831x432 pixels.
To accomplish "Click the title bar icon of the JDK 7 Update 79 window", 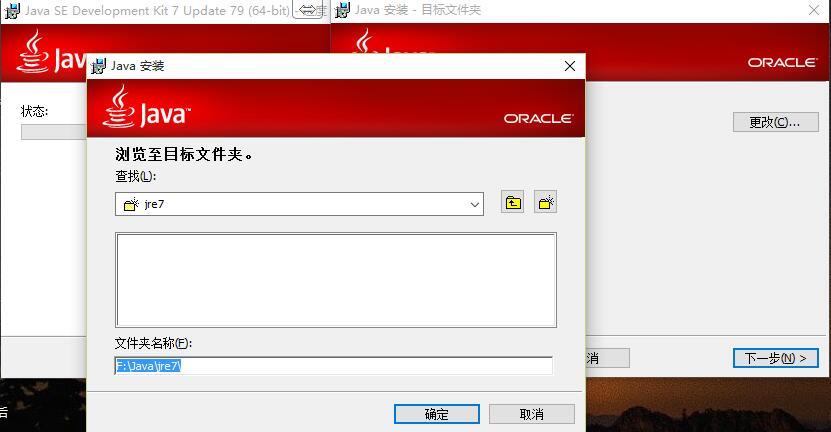I will [12, 11].
